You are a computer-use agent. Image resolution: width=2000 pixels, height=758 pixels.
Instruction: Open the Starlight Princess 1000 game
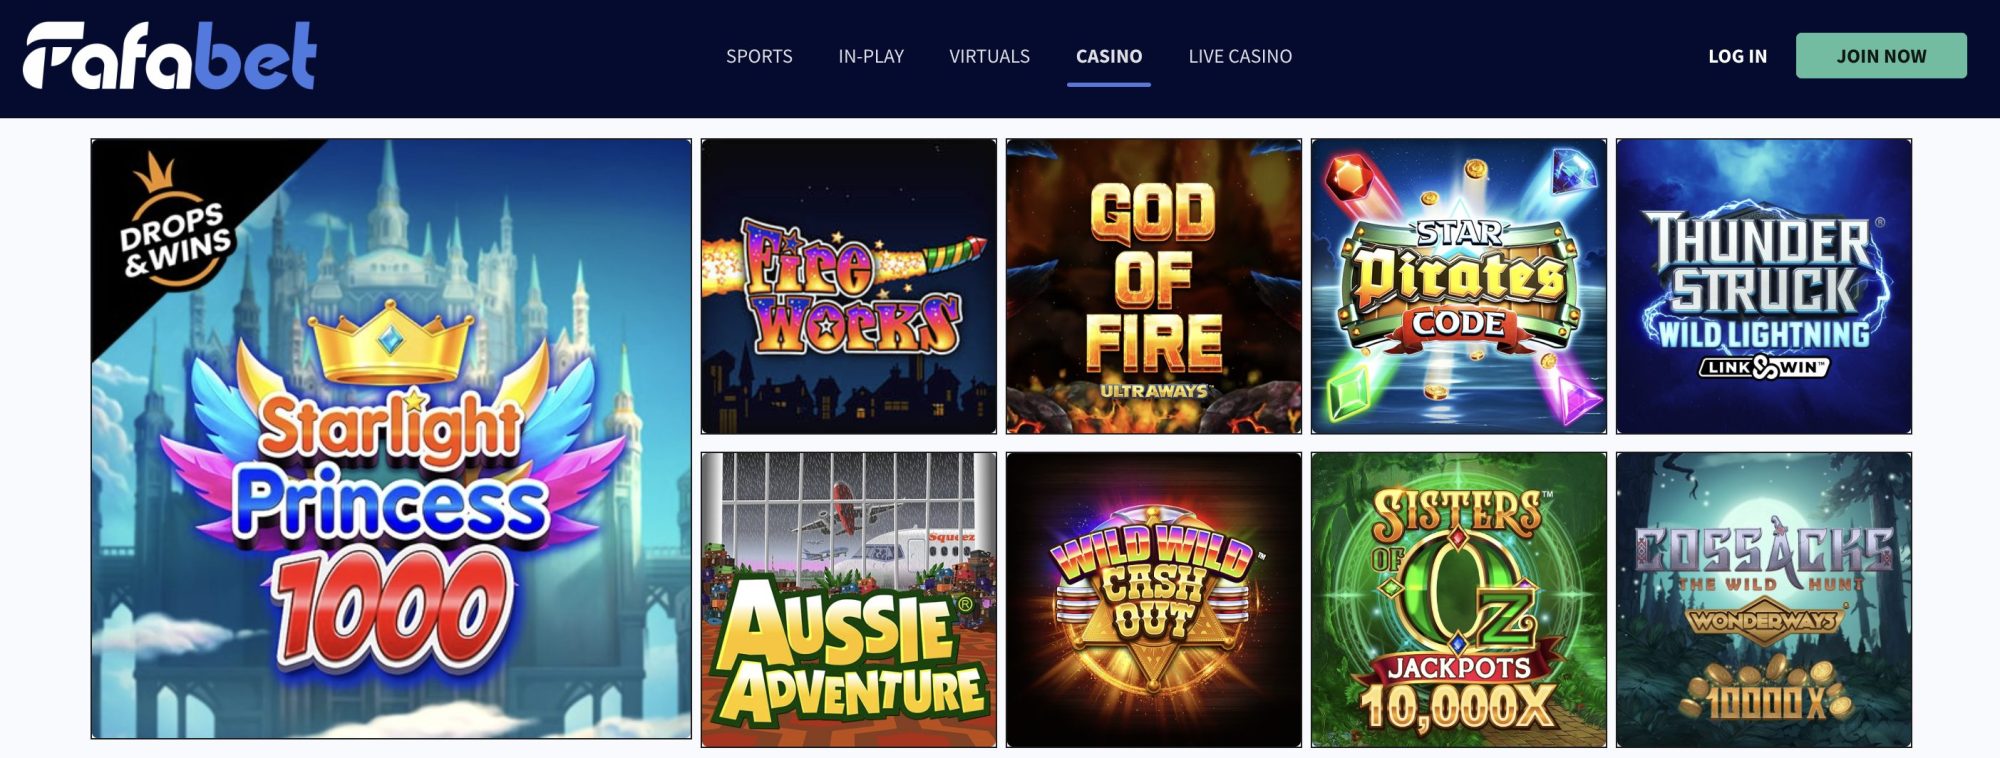point(391,439)
